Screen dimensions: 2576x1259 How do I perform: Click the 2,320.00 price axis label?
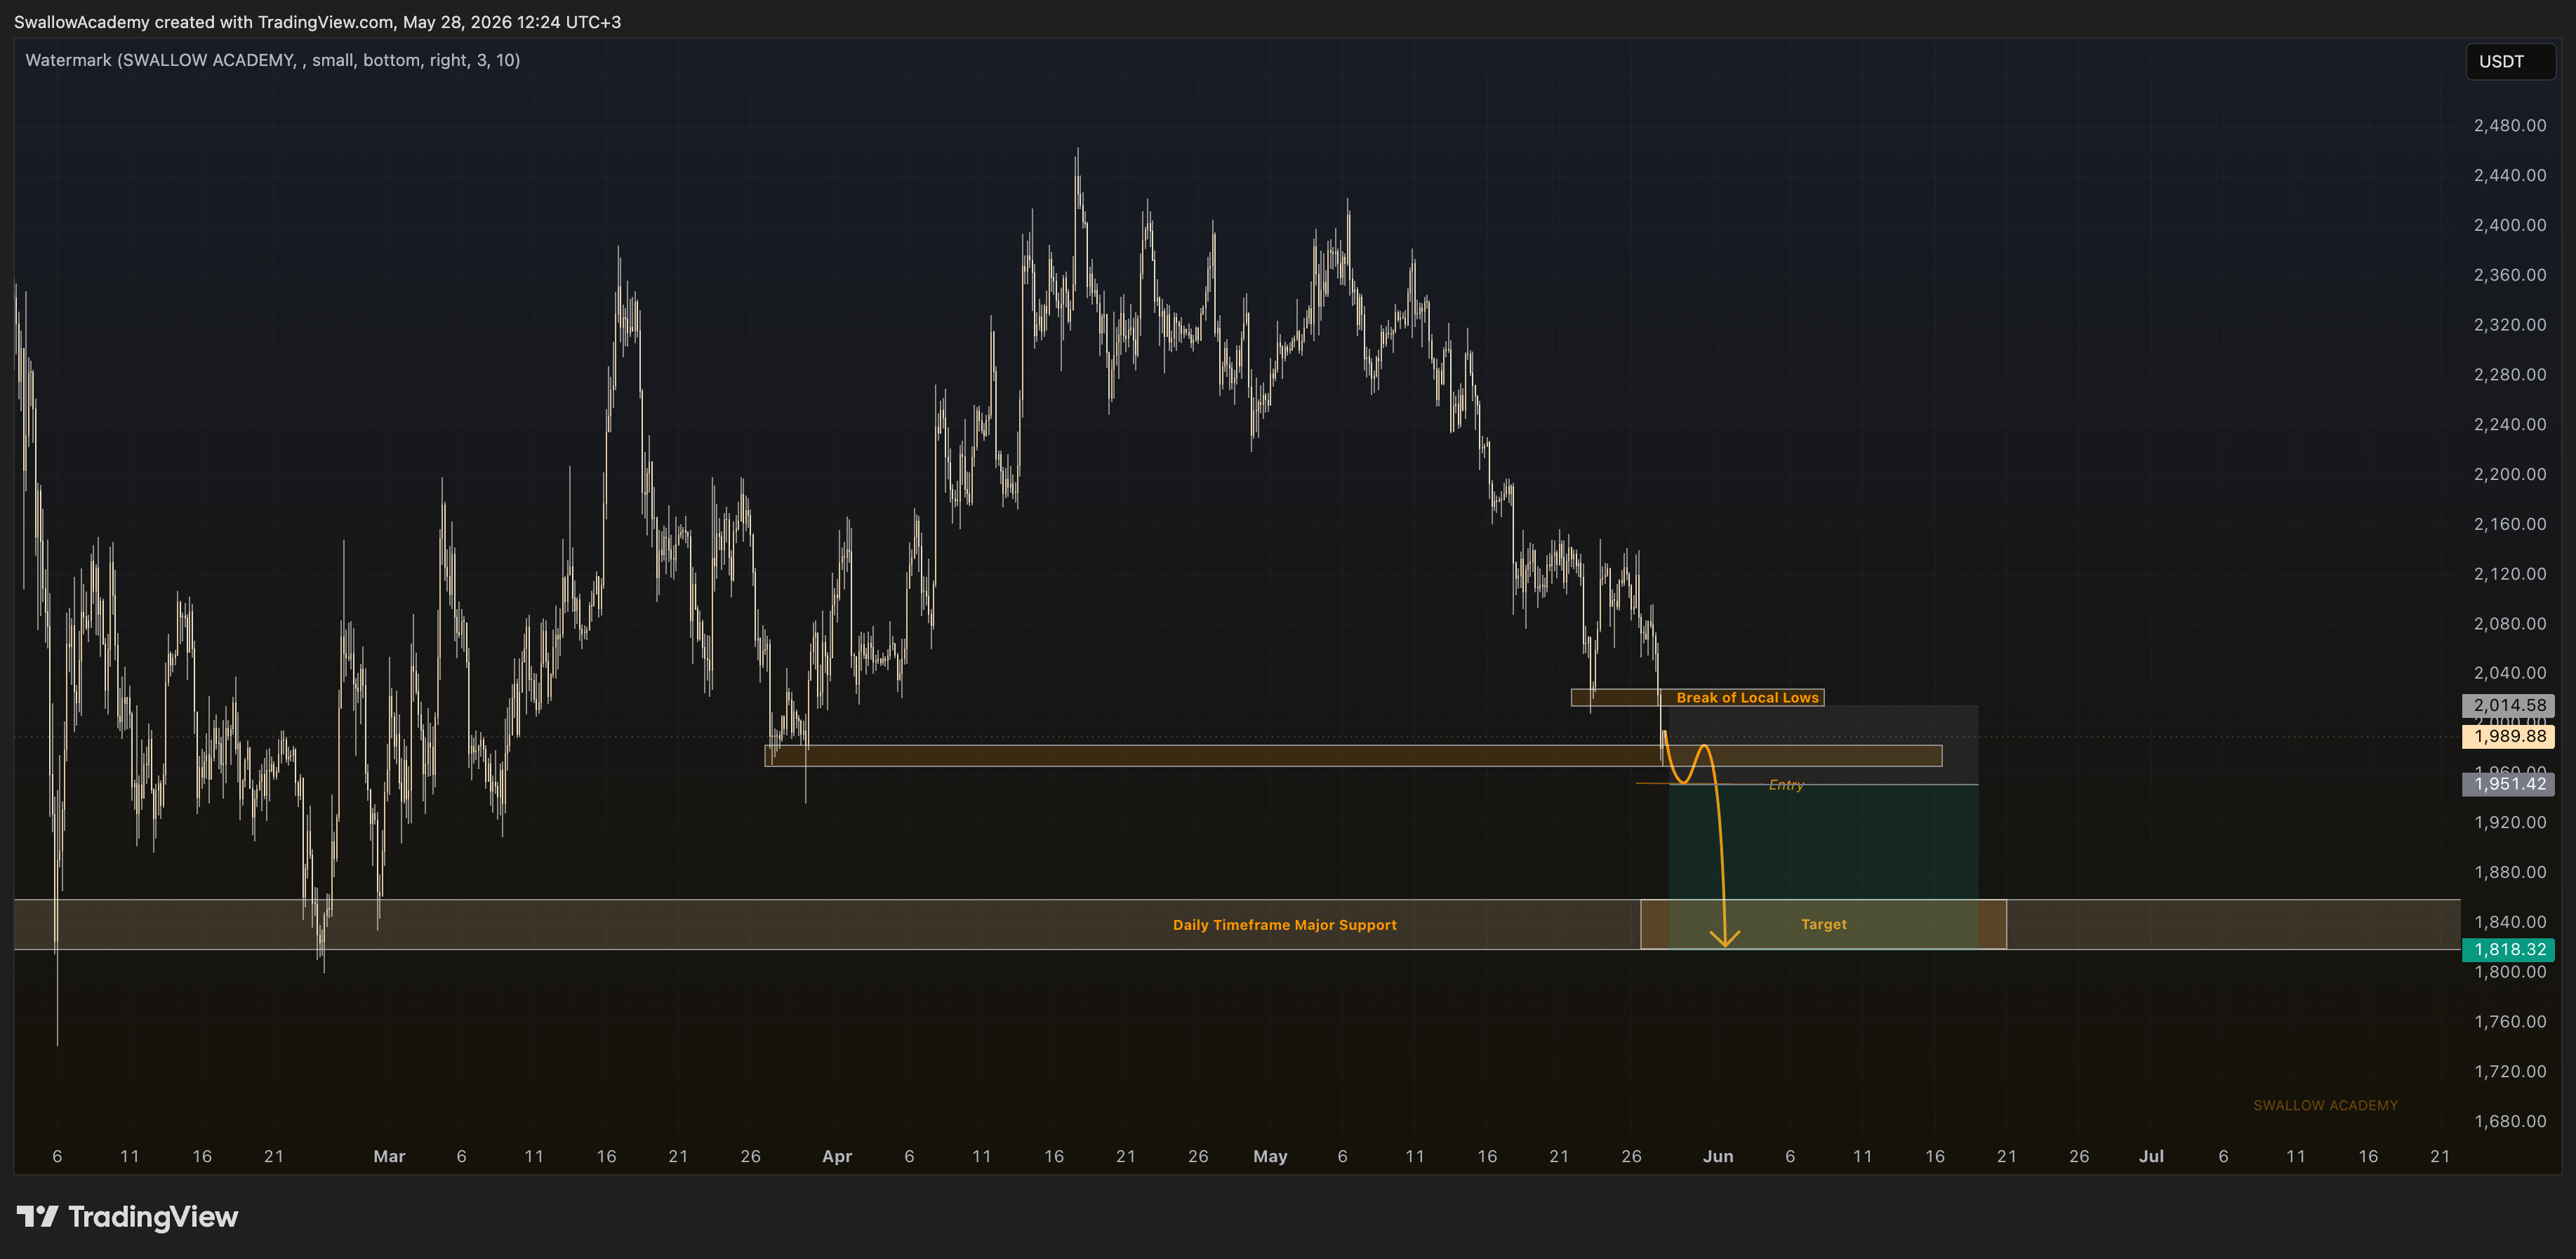[2510, 325]
